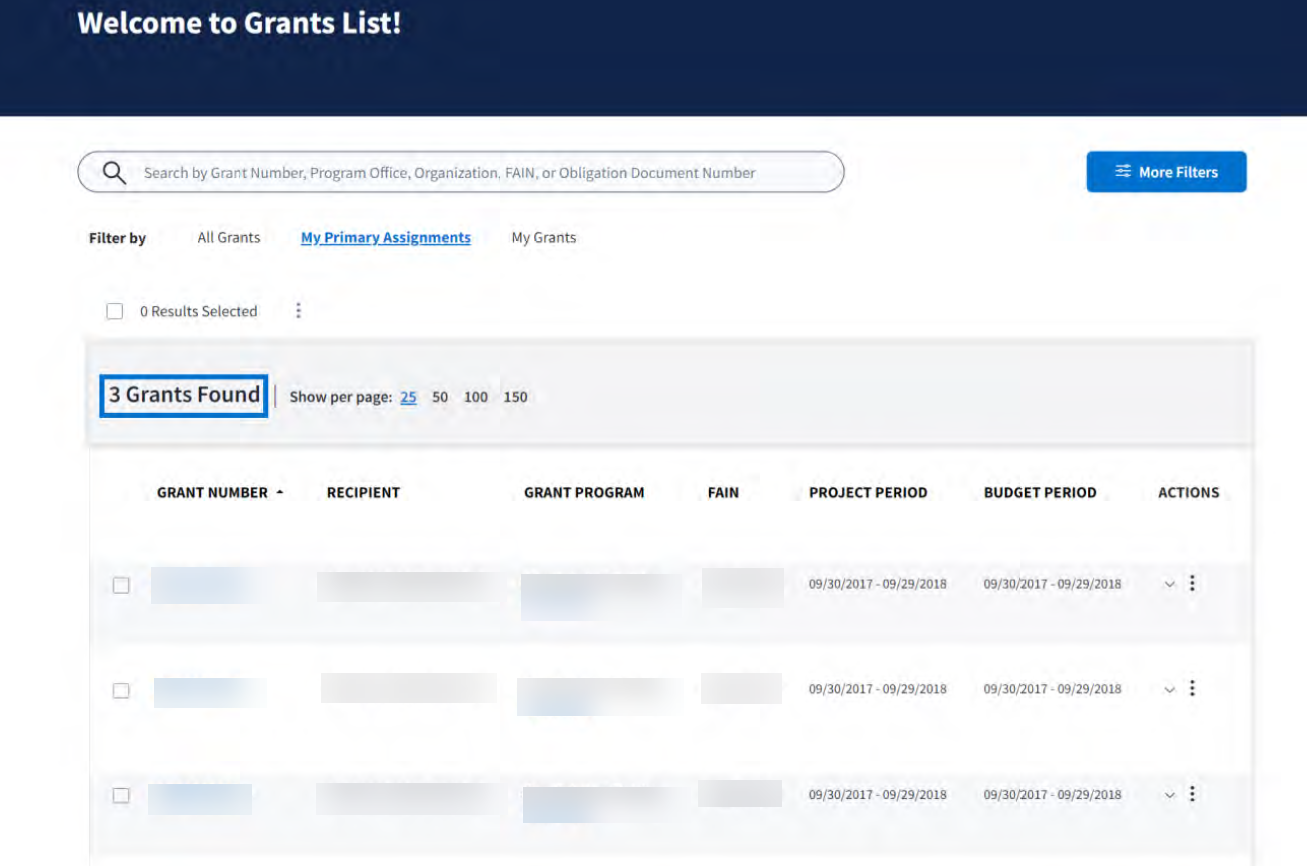This screenshot has width=1307, height=866.
Task: Show 50 grants per page
Action: point(440,397)
